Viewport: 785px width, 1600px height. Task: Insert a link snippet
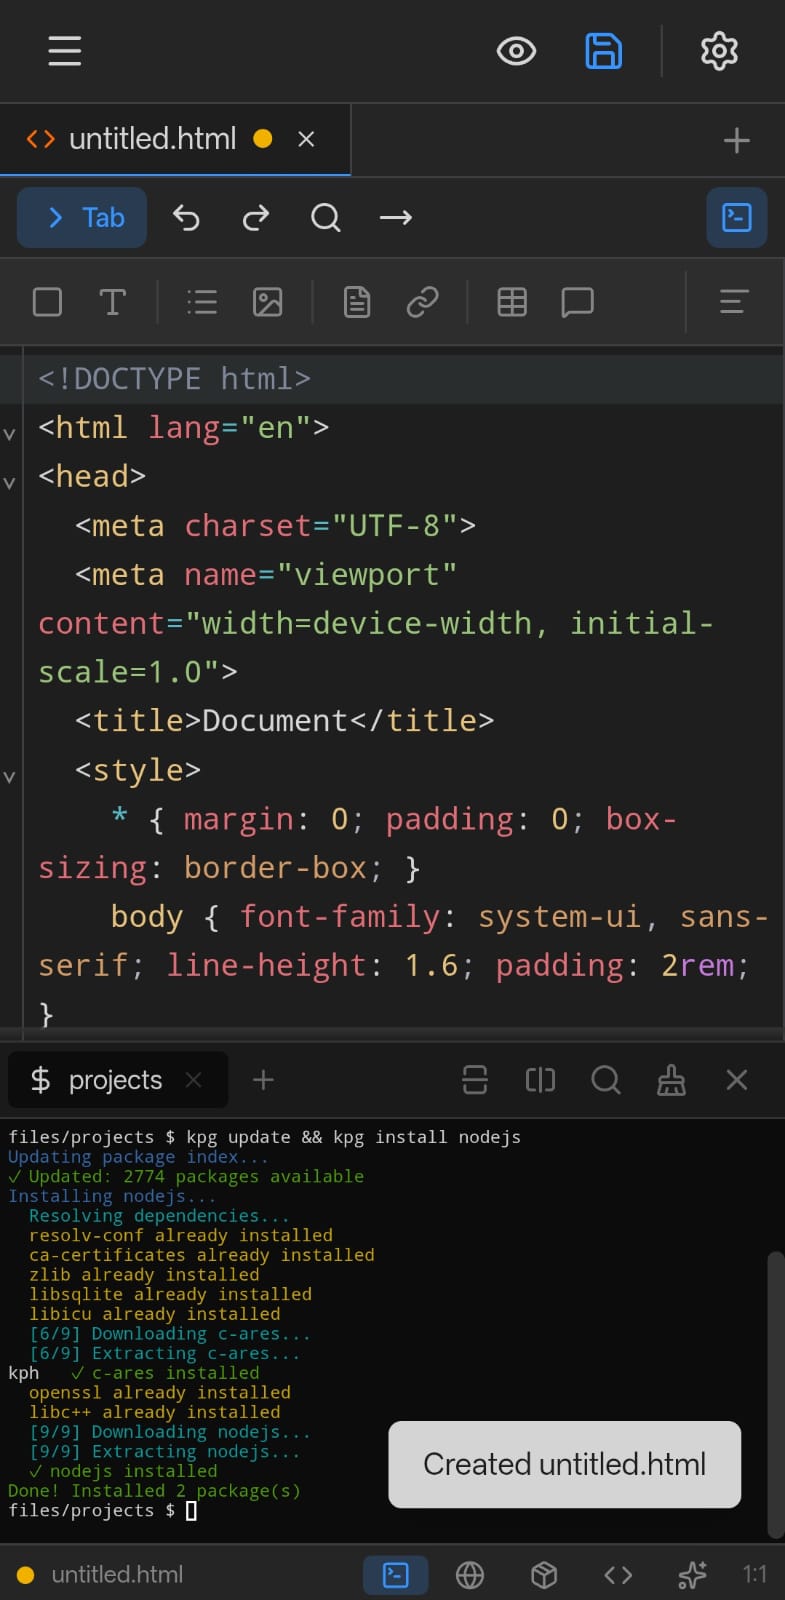point(422,302)
